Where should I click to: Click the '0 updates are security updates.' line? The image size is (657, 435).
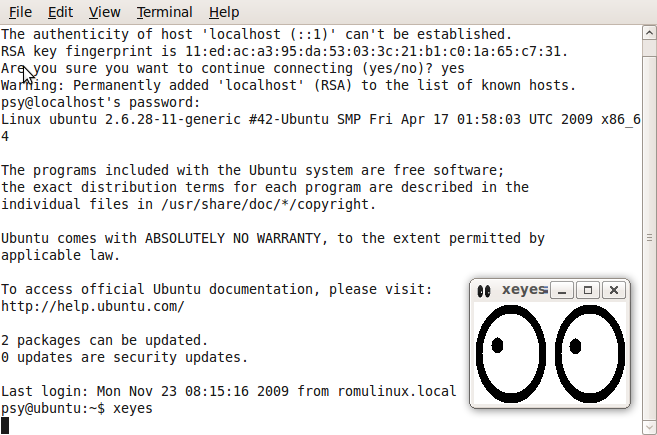pos(124,357)
